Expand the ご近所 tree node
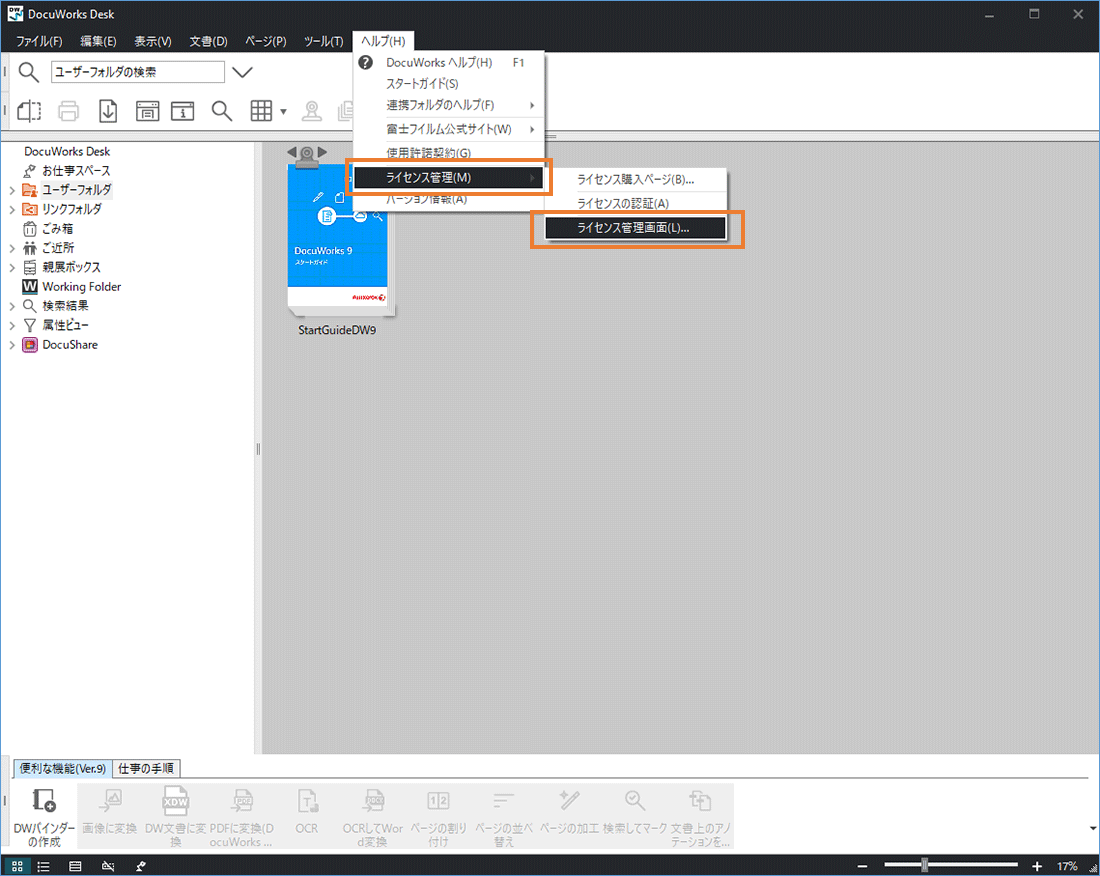Viewport: 1100px width, 876px height. 12,248
